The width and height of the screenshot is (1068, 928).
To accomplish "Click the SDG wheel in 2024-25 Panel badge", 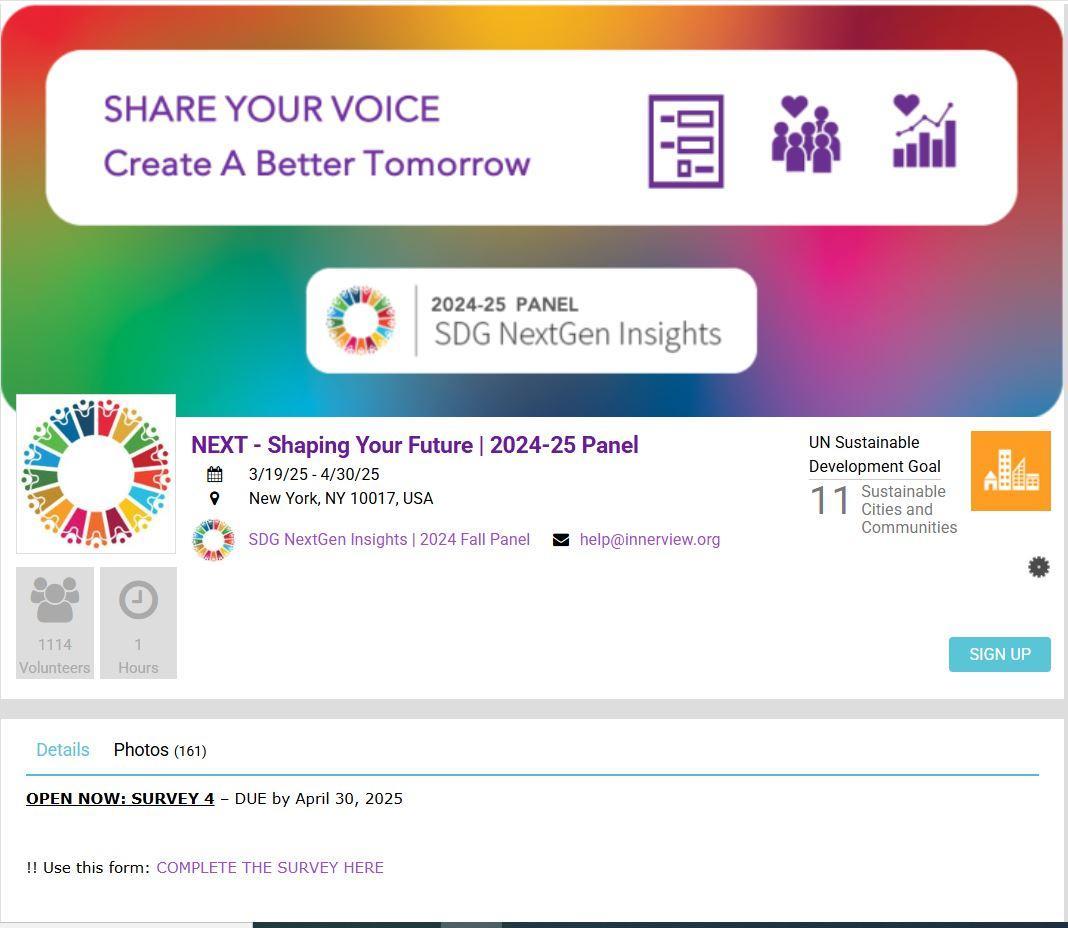I will (360, 320).
